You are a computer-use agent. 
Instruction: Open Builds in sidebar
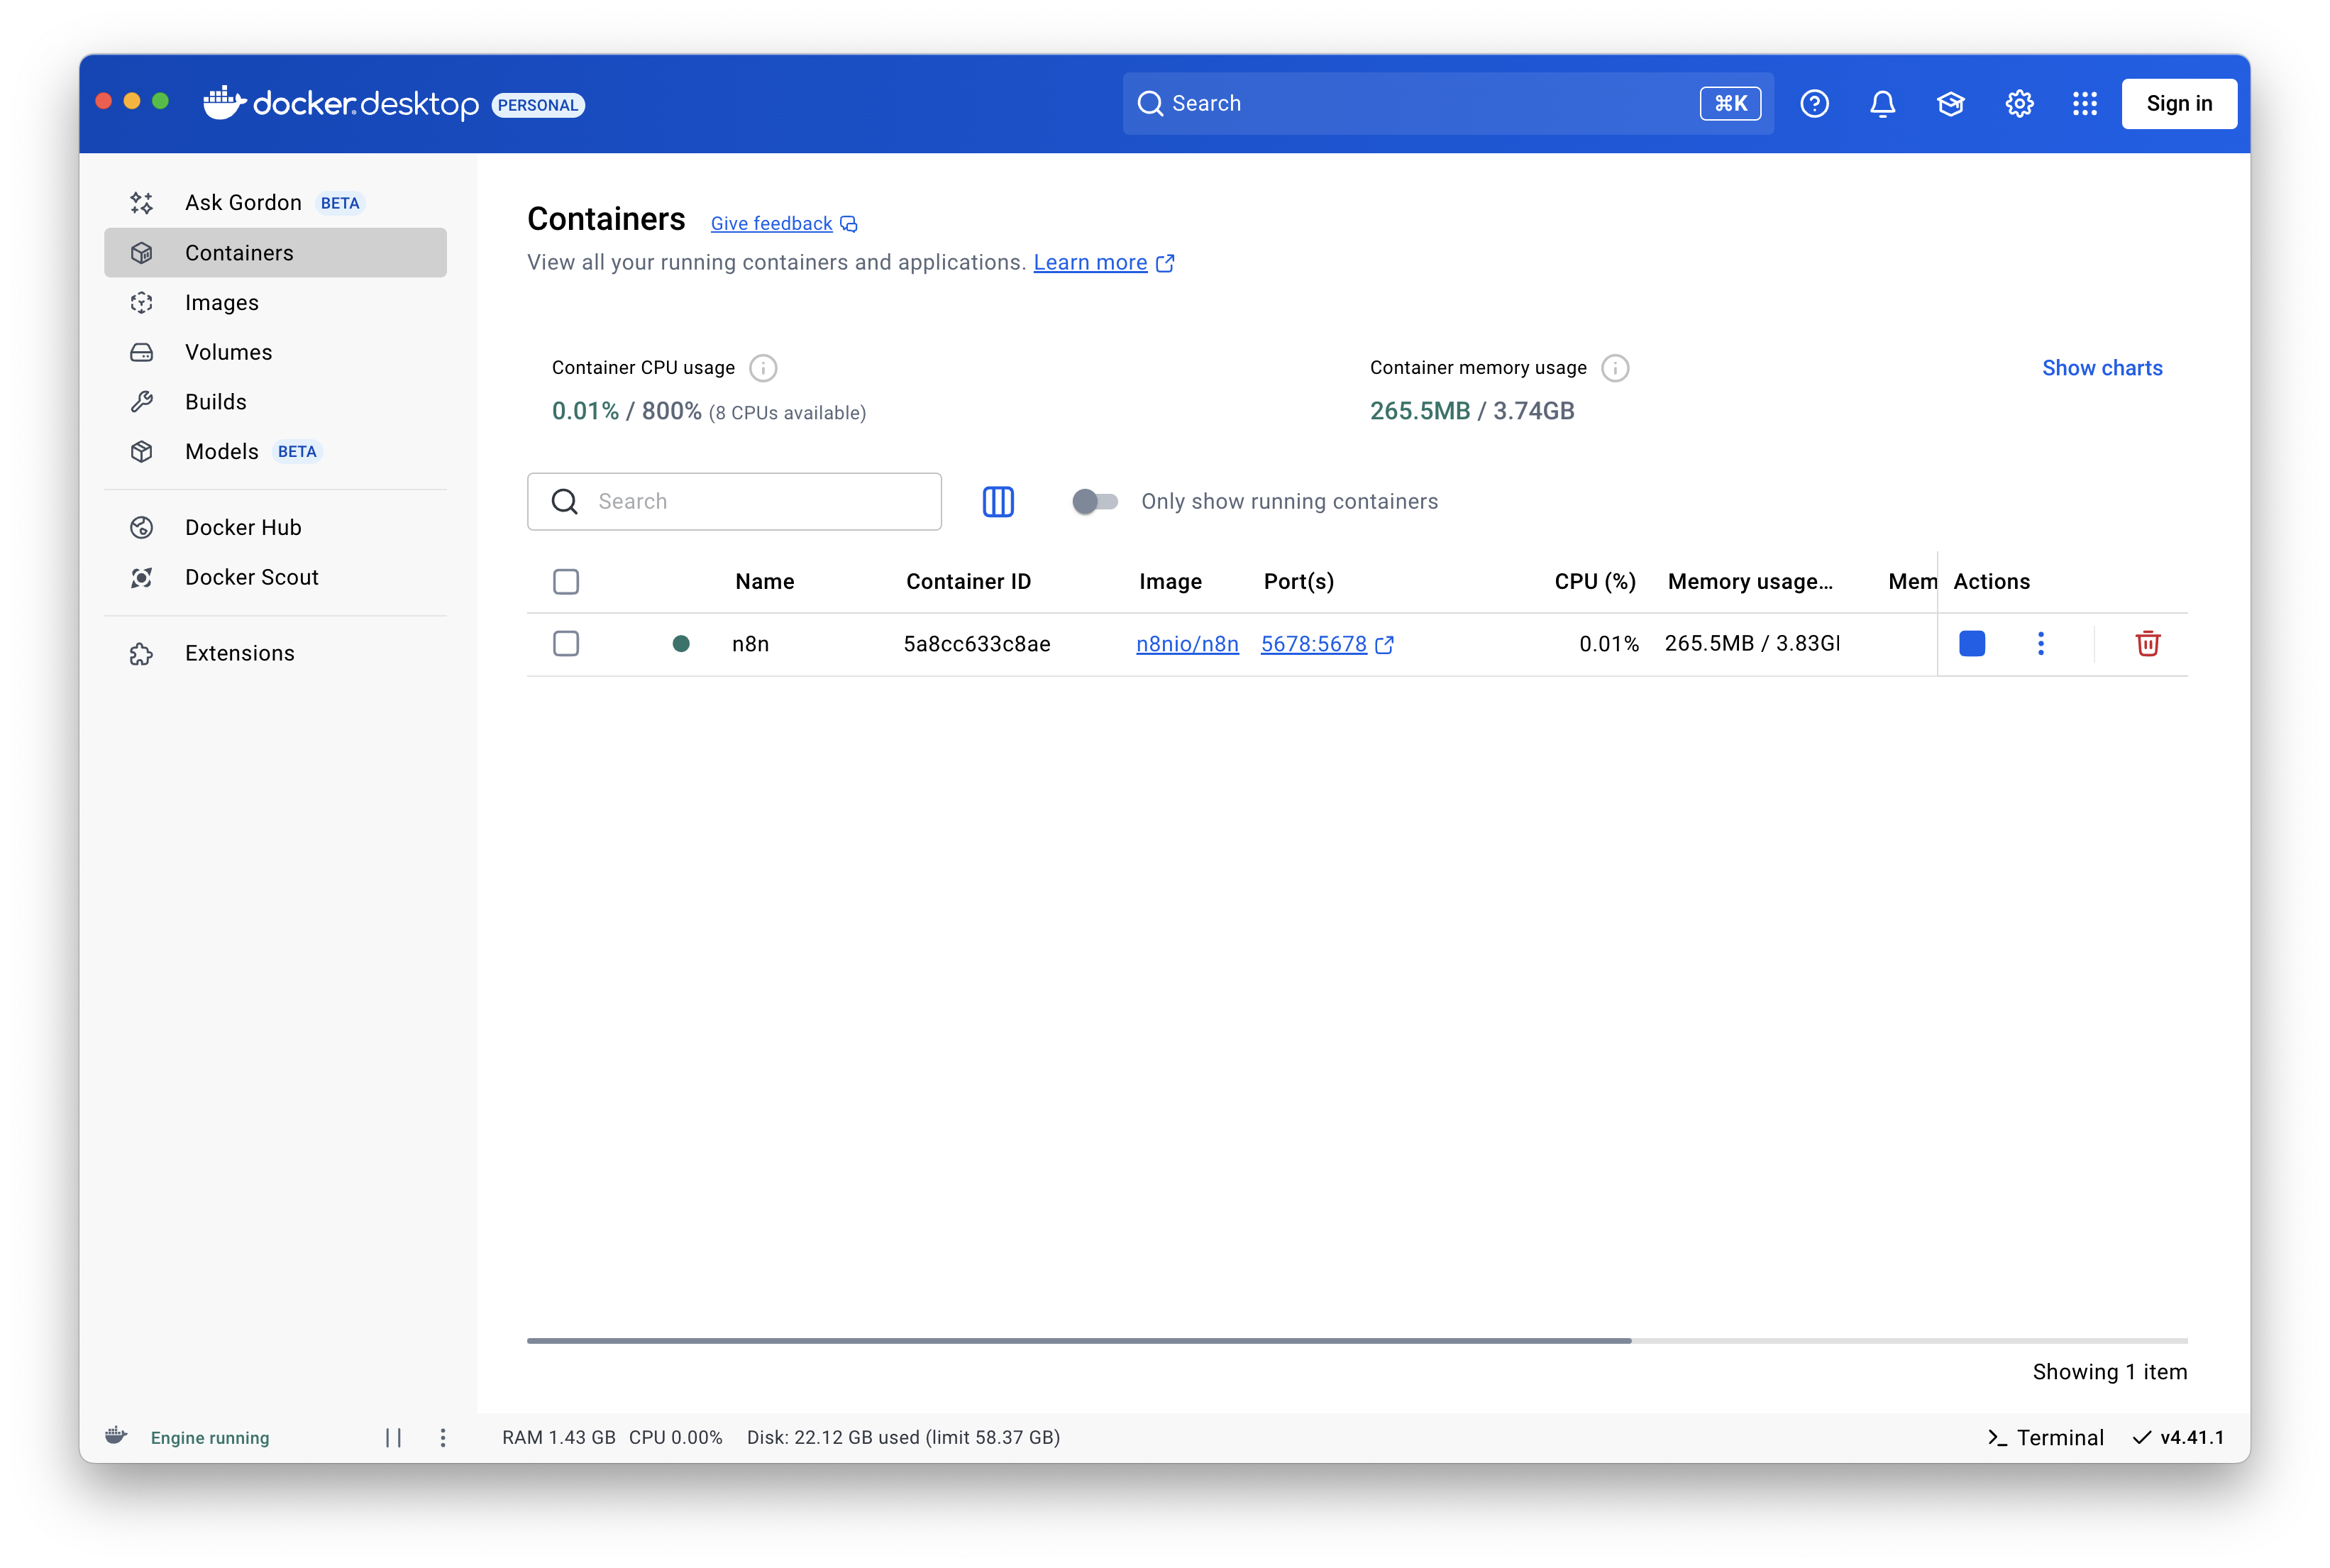click(275, 402)
